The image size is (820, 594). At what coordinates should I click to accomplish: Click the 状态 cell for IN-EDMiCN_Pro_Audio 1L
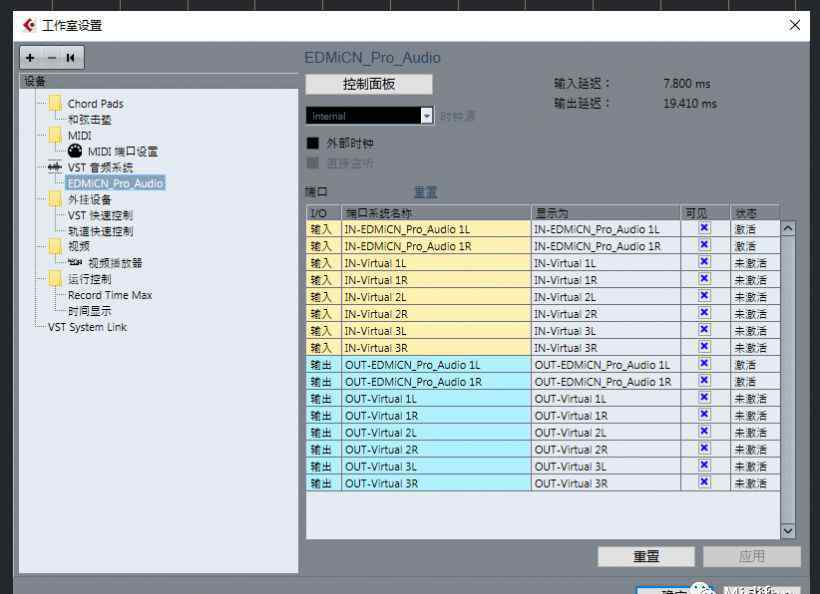[x=755, y=229]
